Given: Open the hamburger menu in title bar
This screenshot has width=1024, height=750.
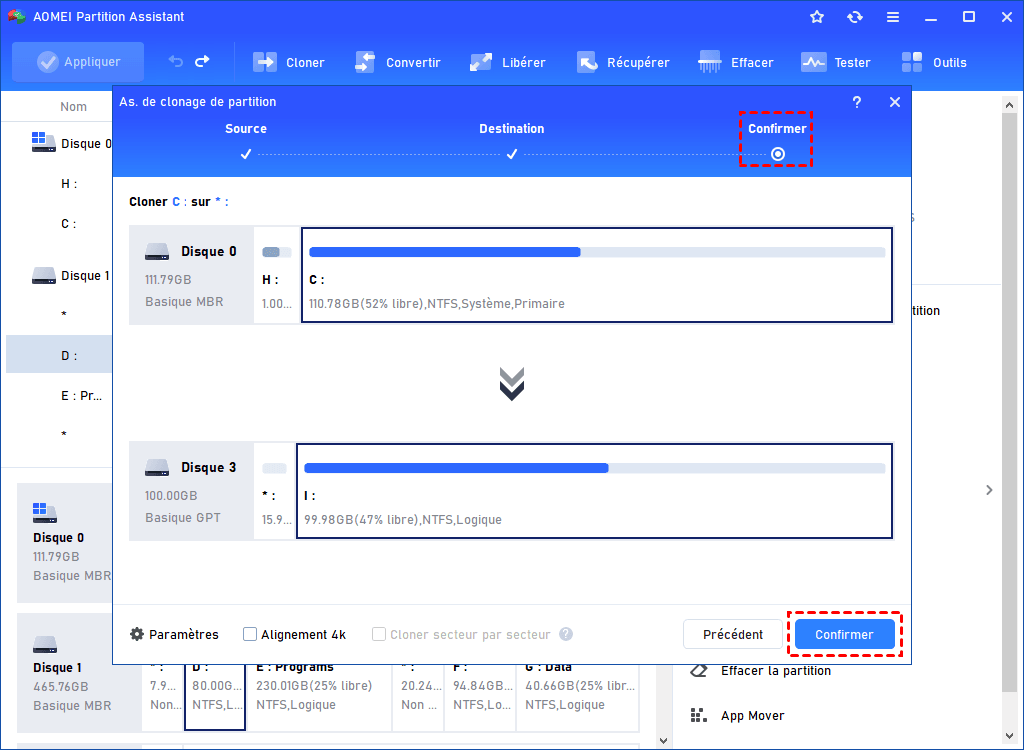Looking at the screenshot, I should tap(893, 17).
